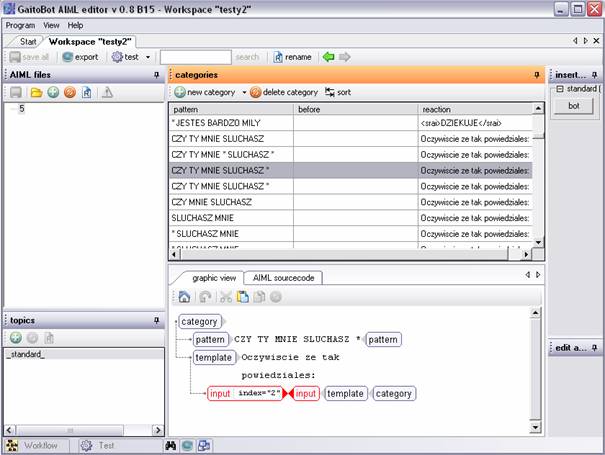Screen dimensions: 605x455
Task: Click the categories list scroll down arrow
Action: [538, 242]
